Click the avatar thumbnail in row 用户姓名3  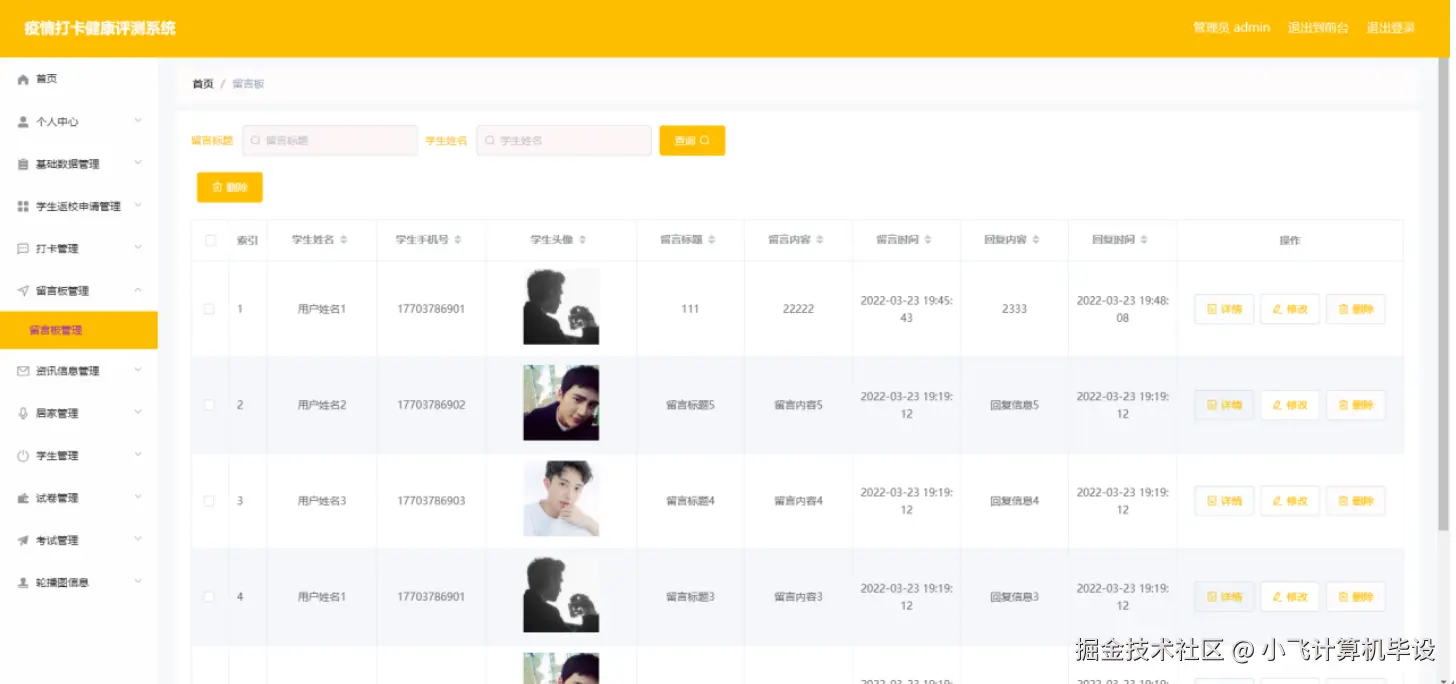[x=561, y=499]
